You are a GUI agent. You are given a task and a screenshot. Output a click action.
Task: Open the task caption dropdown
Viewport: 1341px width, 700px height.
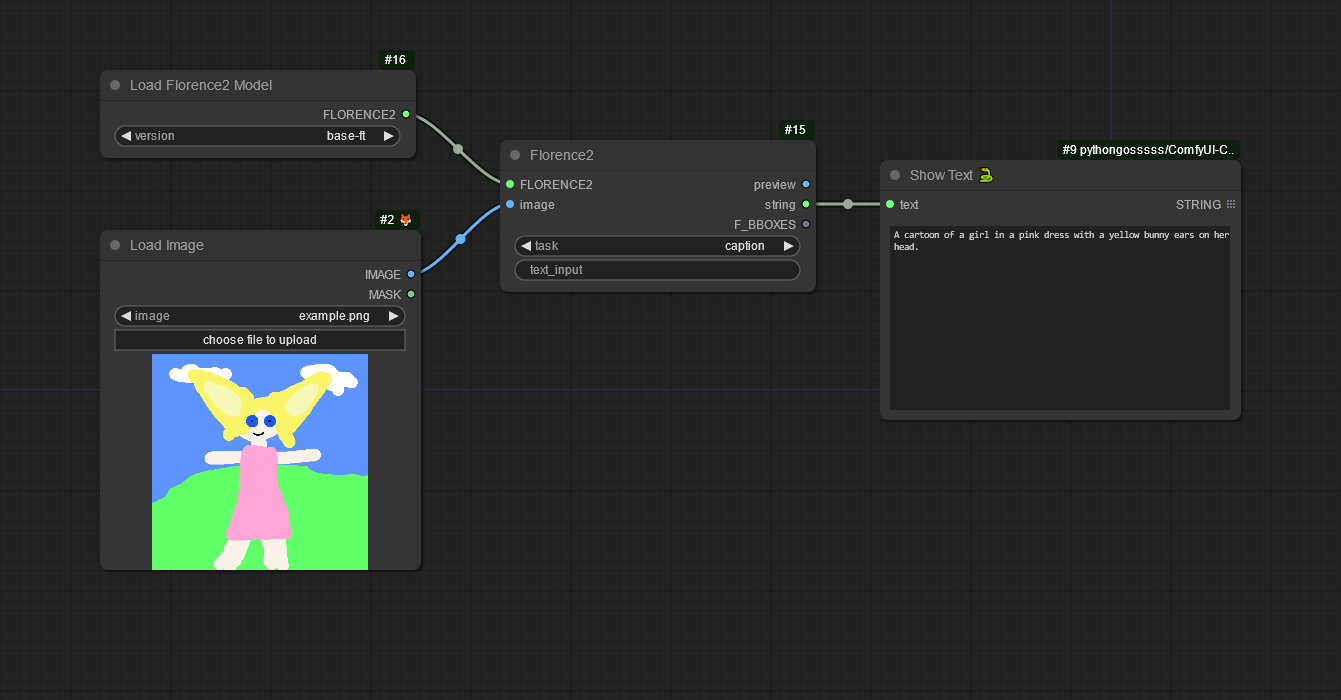coord(658,246)
